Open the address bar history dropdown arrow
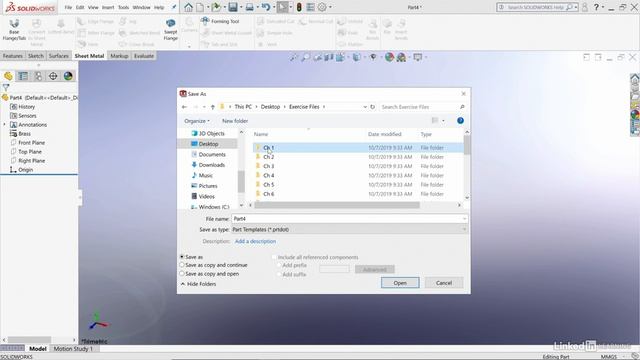 click(x=365, y=107)
